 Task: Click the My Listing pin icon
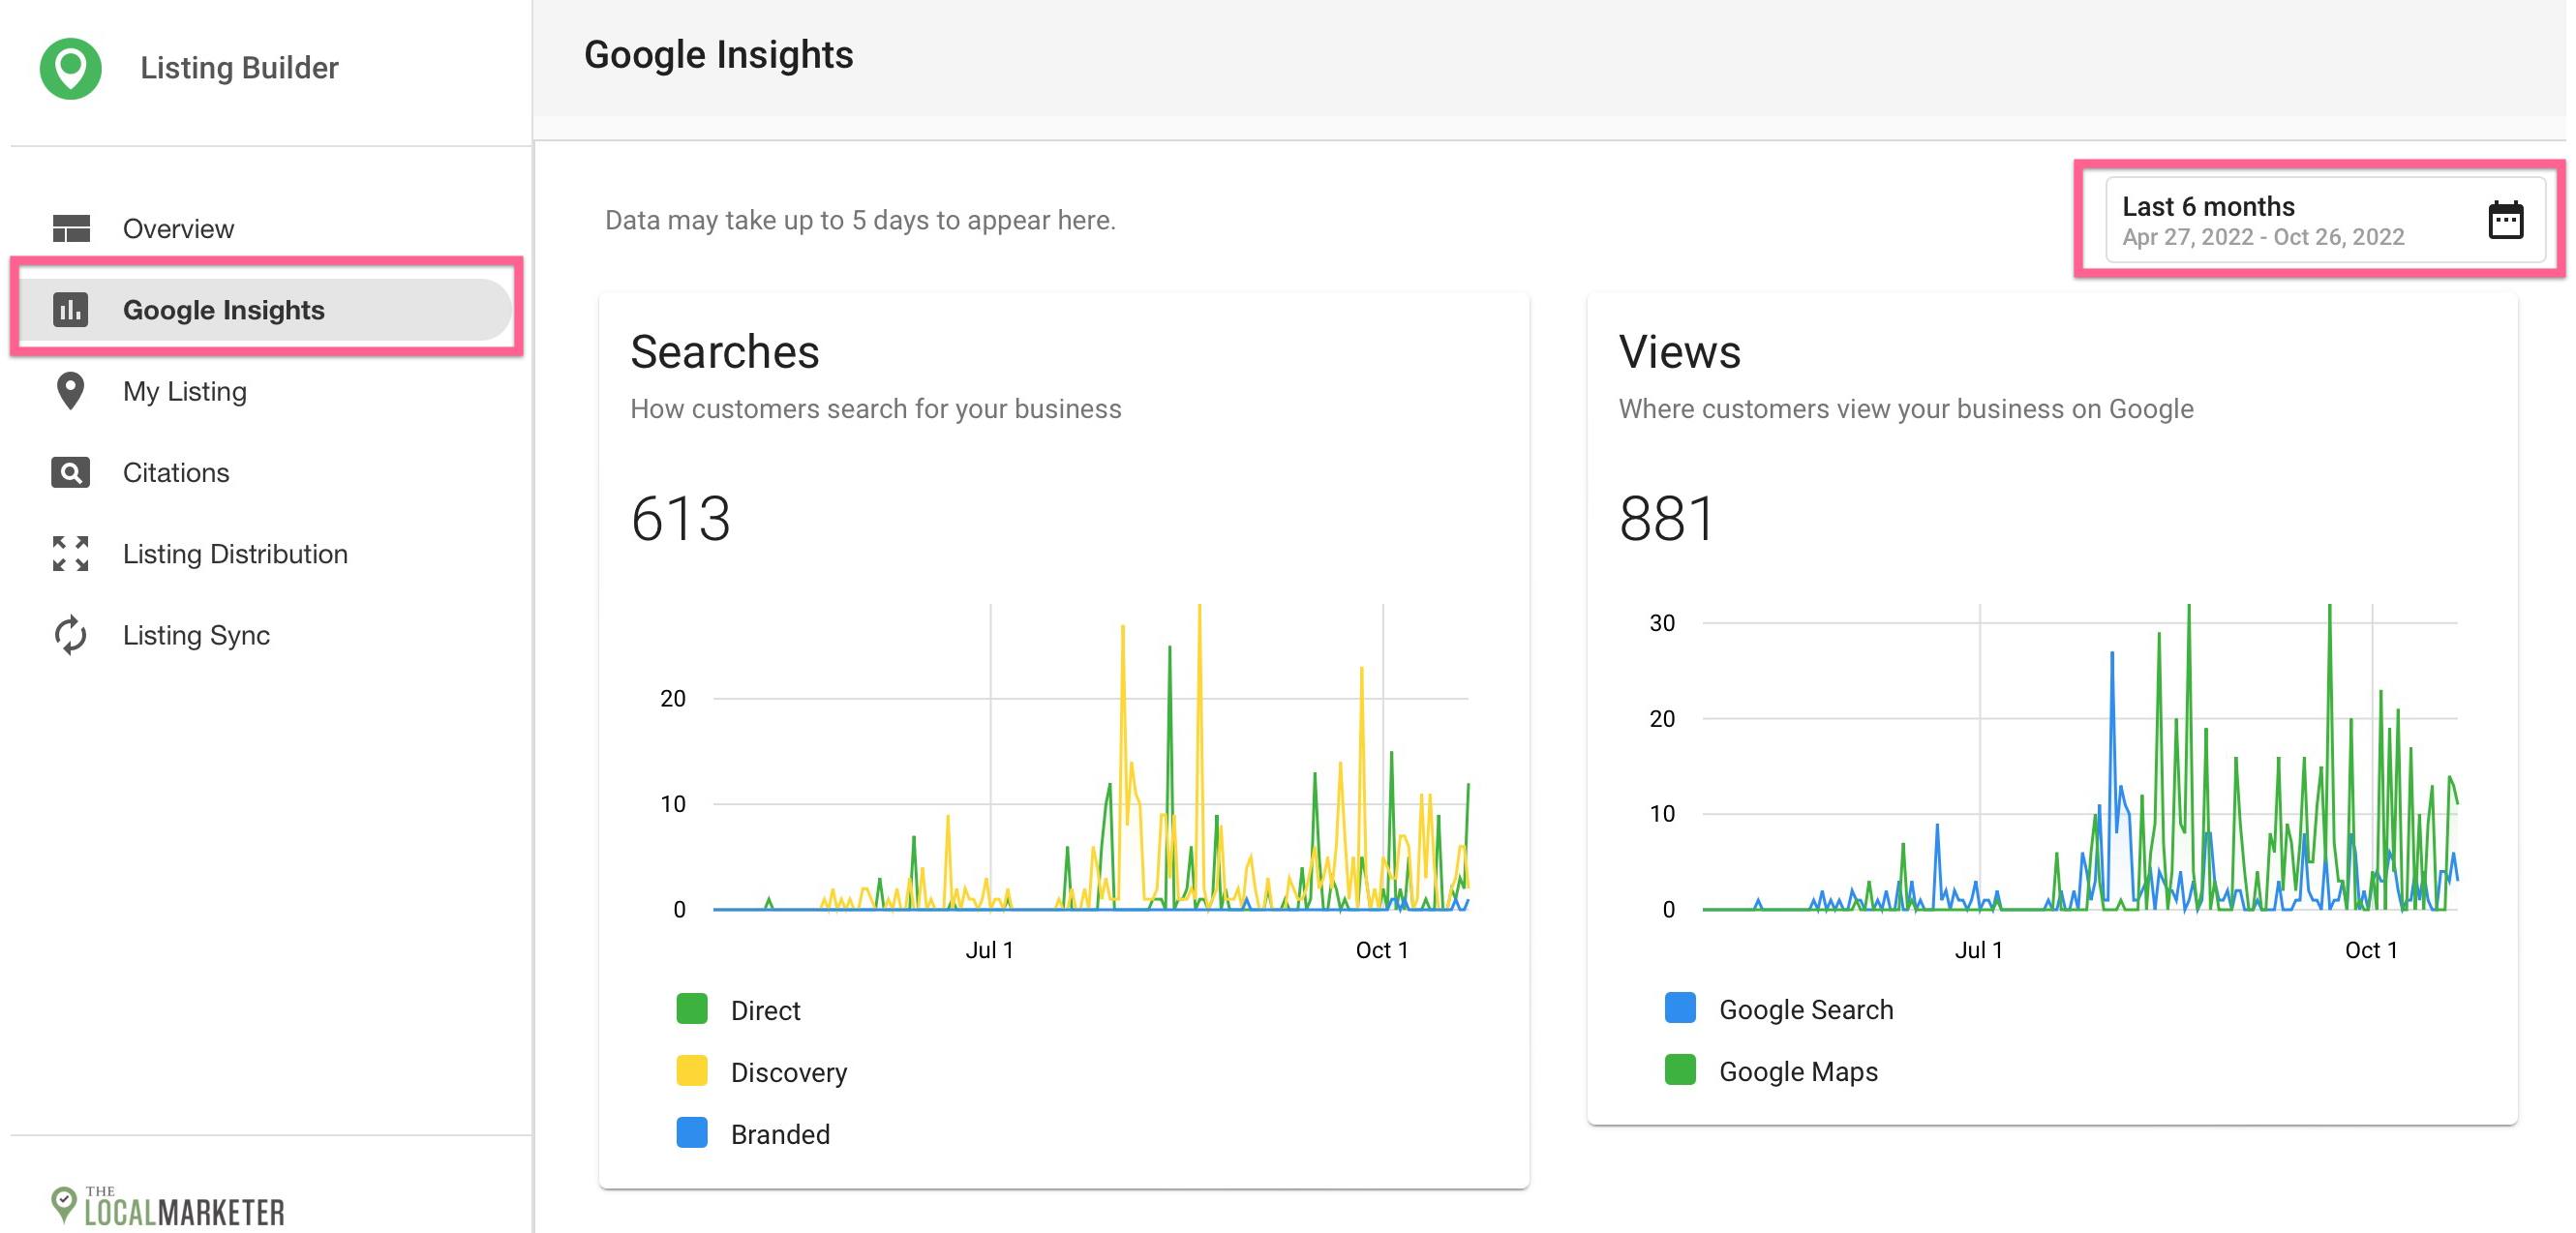tap(70, 391)
